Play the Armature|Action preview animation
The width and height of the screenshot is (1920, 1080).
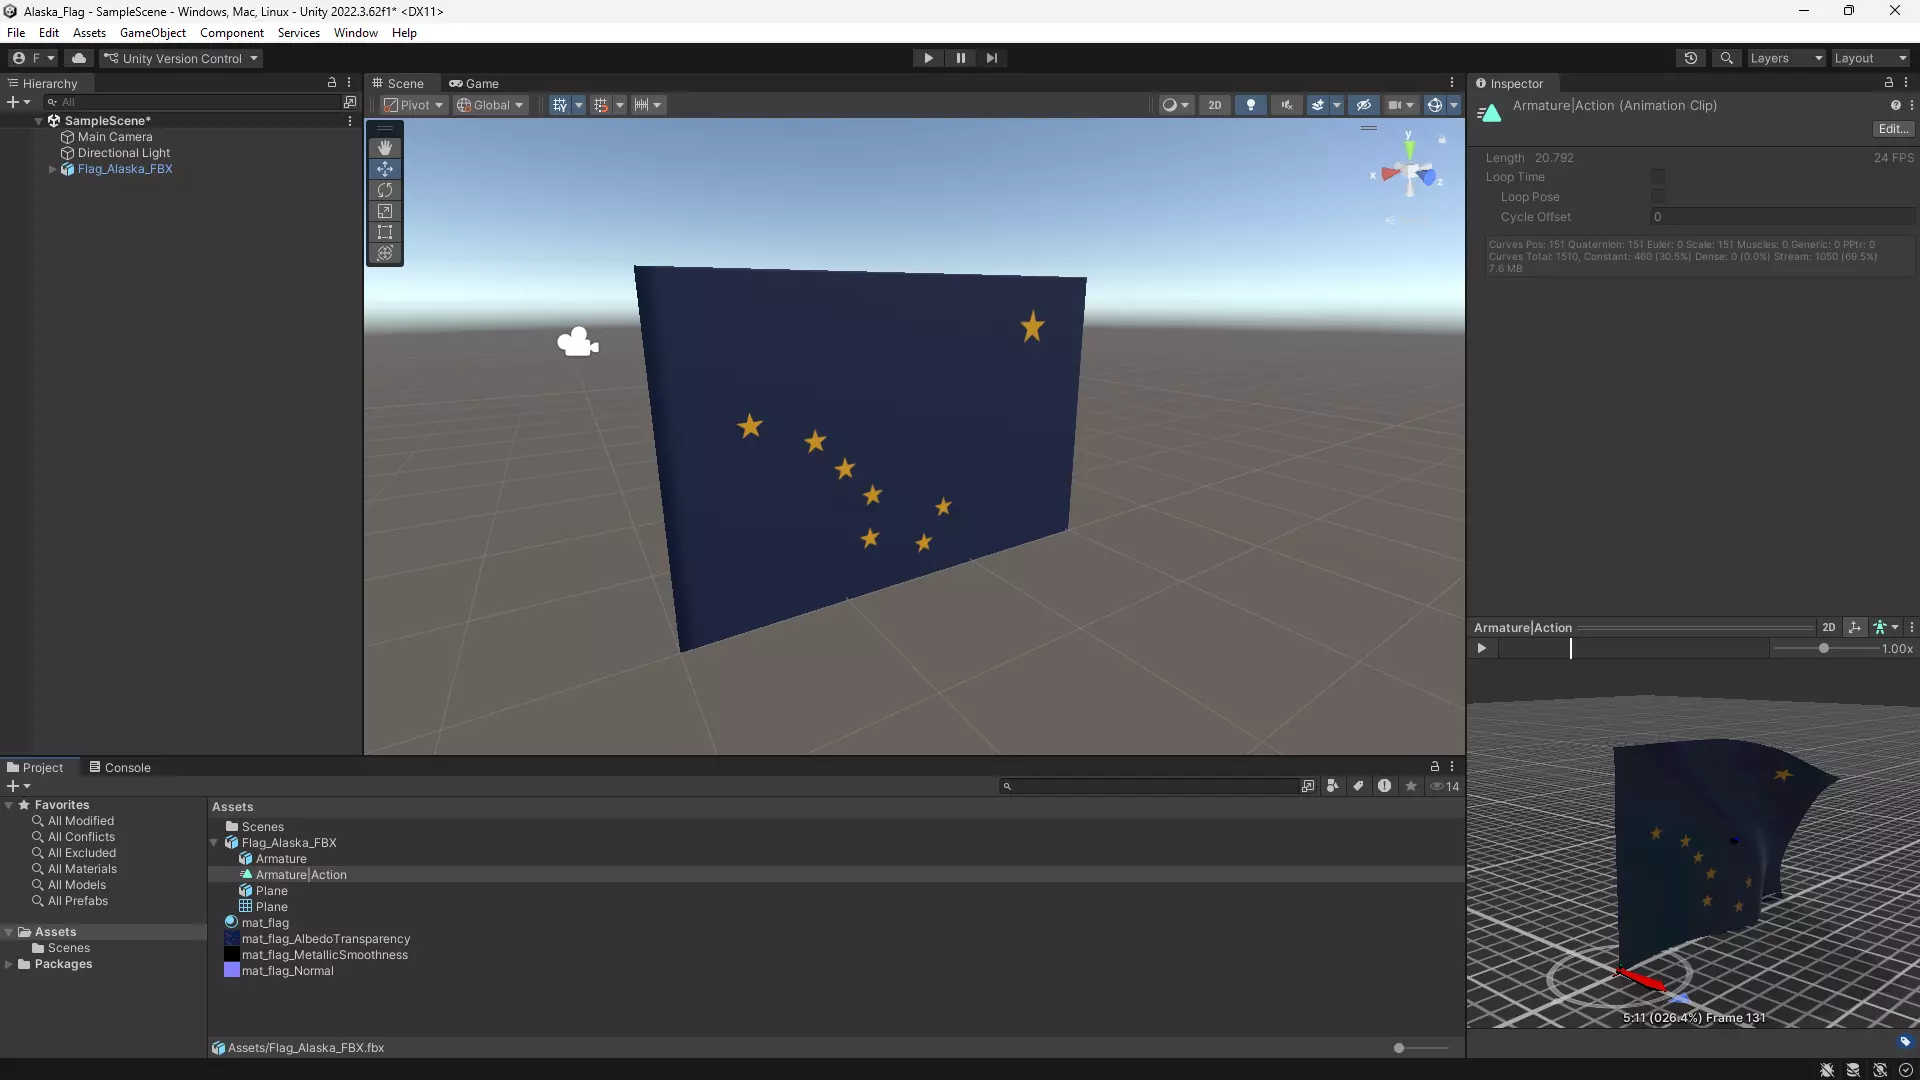[x=1482, y=648]
